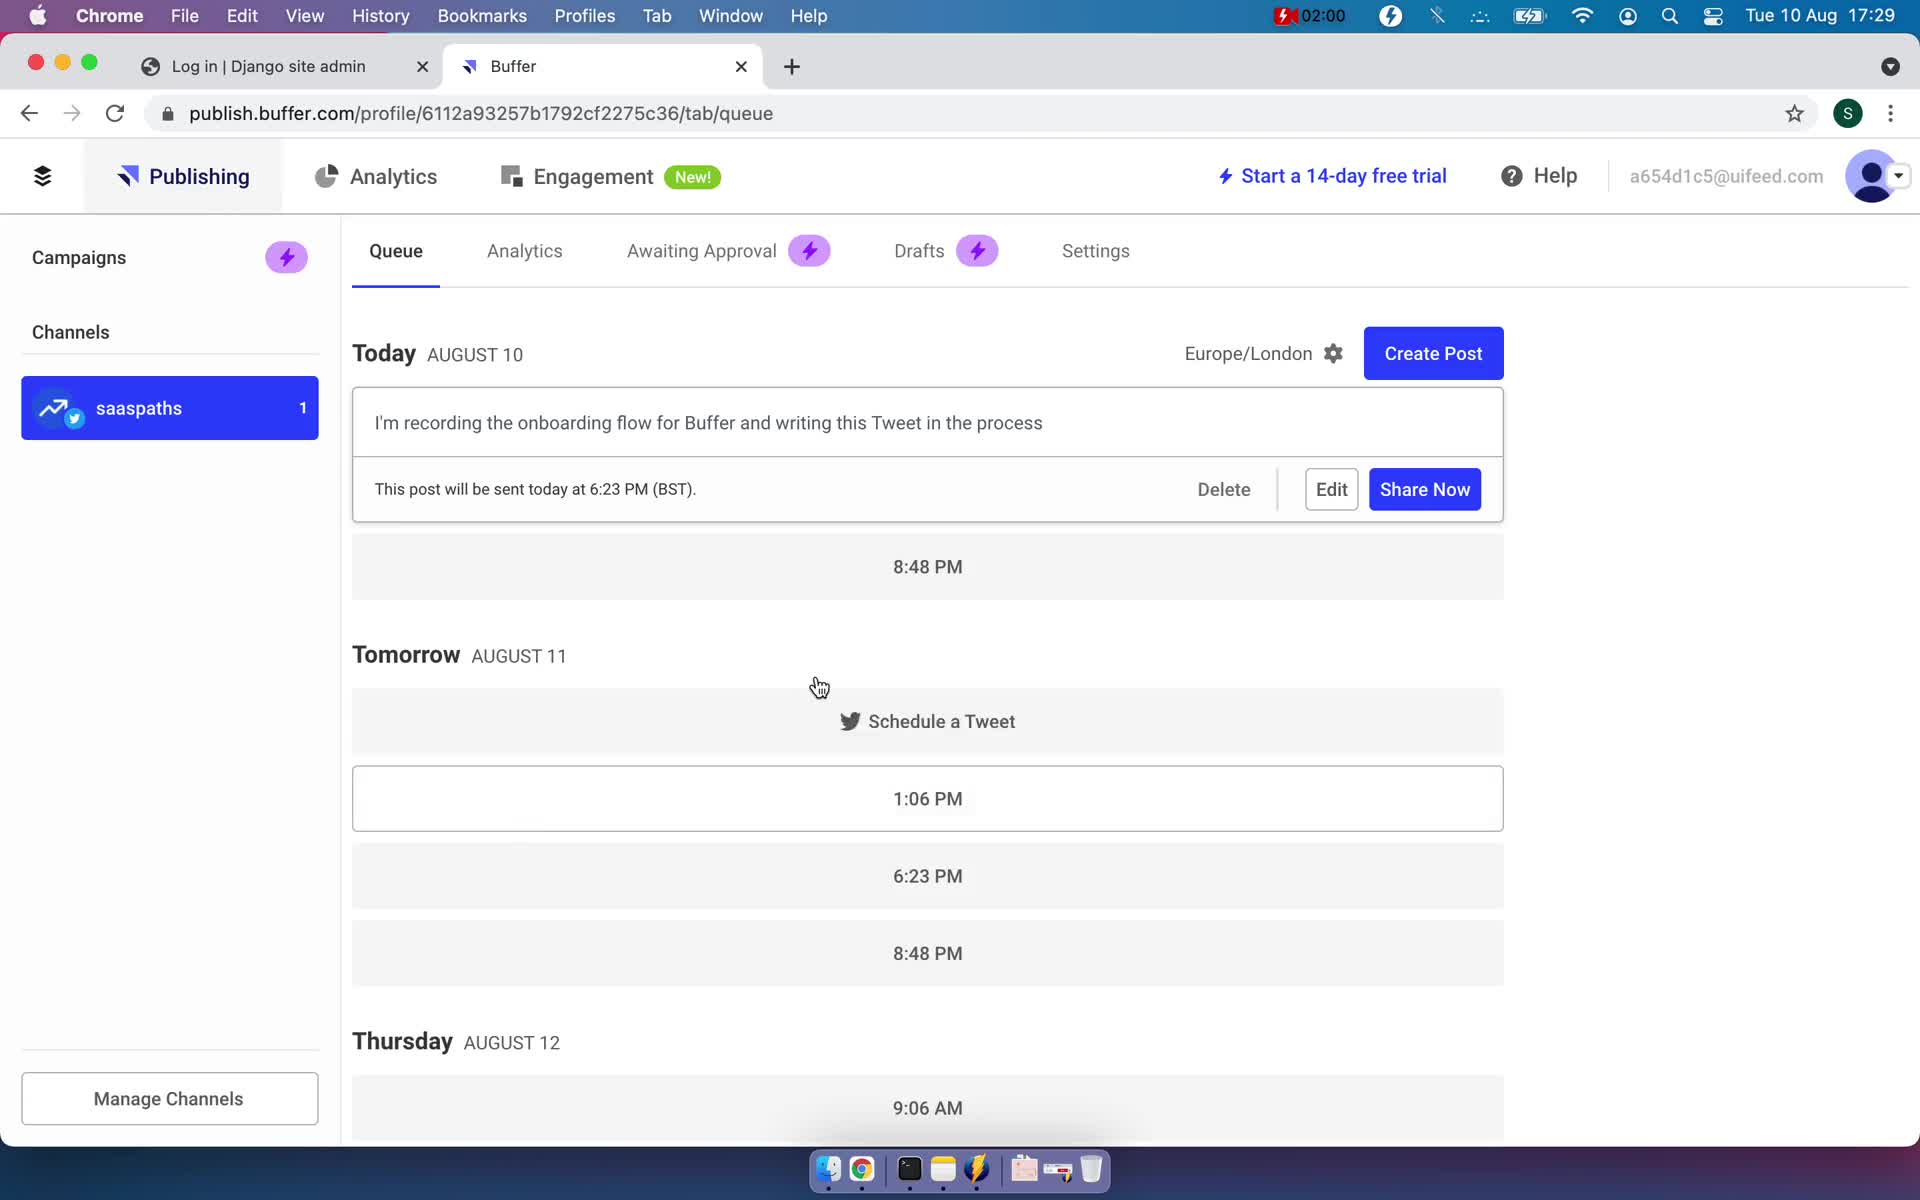The image size is (1920, 1200).
Task: Open Finder from the Dock
Action: click(x=828, y=1168)
